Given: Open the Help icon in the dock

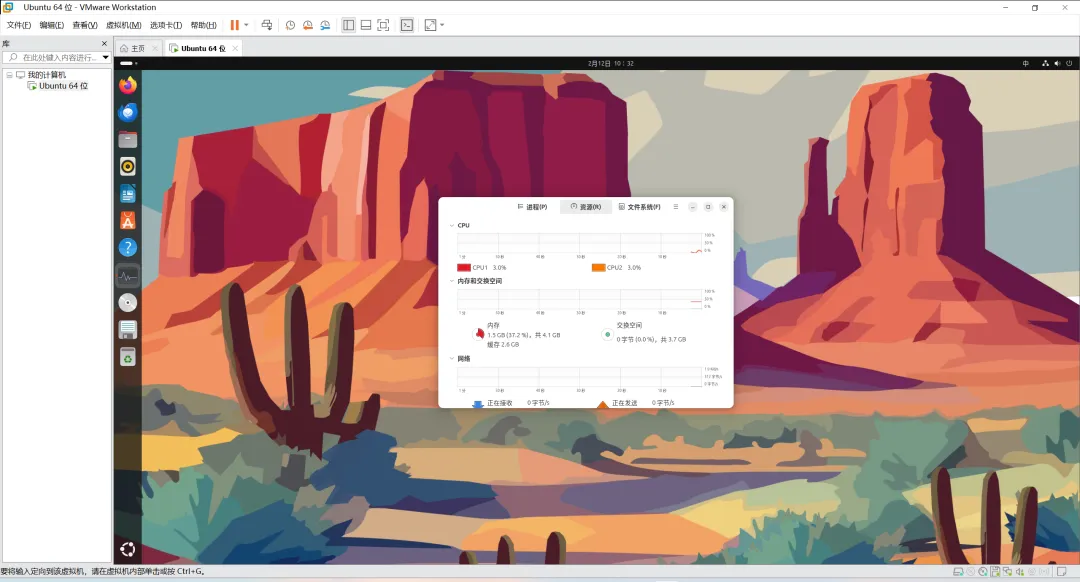Looking at the screenshot, I should [x=127, y=248].
